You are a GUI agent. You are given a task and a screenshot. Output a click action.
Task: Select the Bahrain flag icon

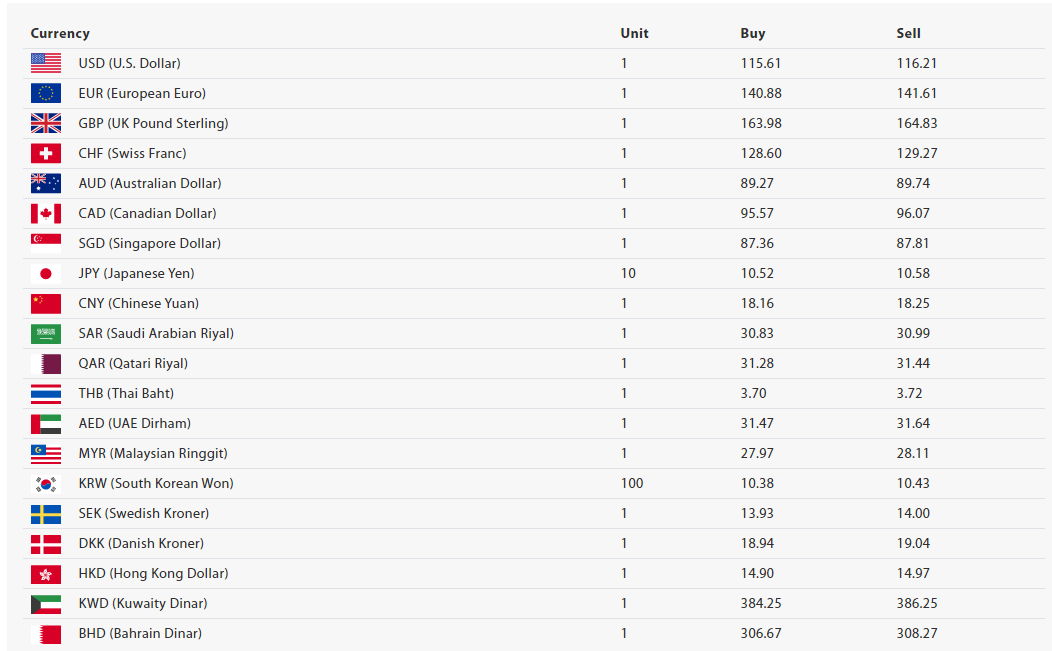tap(46, 634)
